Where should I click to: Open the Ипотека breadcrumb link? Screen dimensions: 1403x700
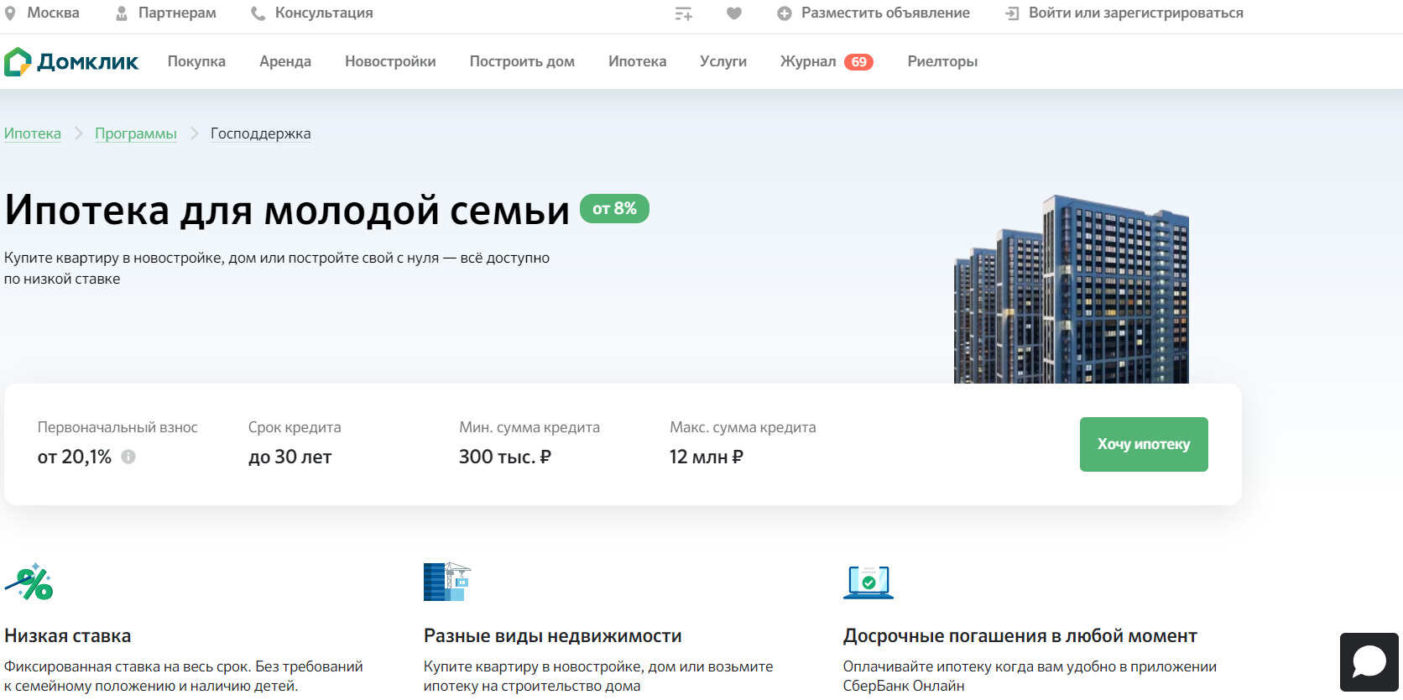click(x=31, y=132)
